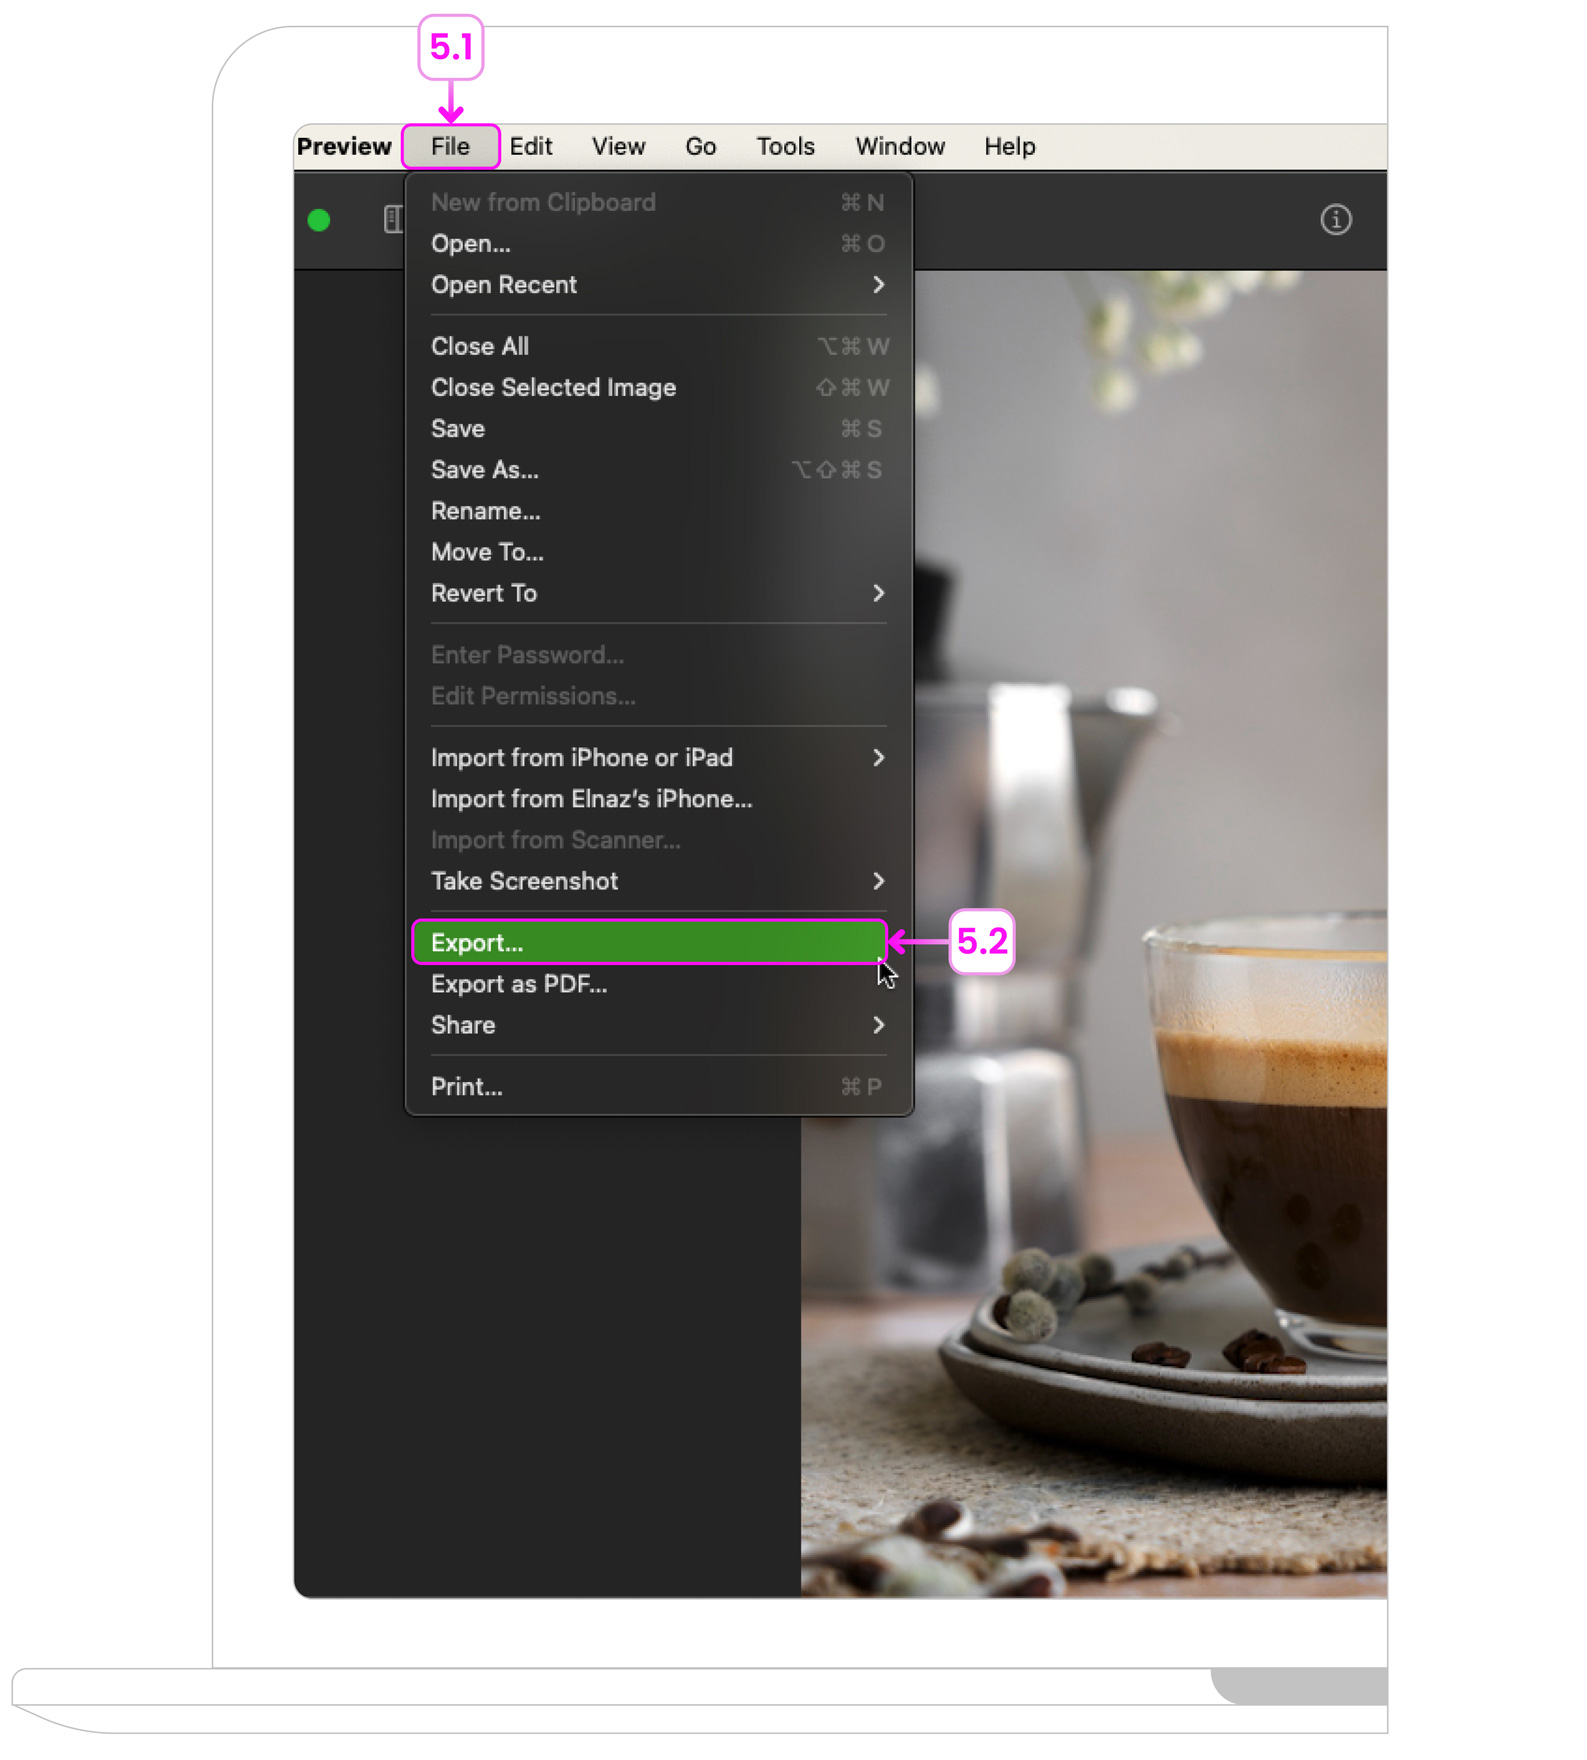The image size is (1587, 1760).
Task: Open the Edit menu
Action: 530,147
